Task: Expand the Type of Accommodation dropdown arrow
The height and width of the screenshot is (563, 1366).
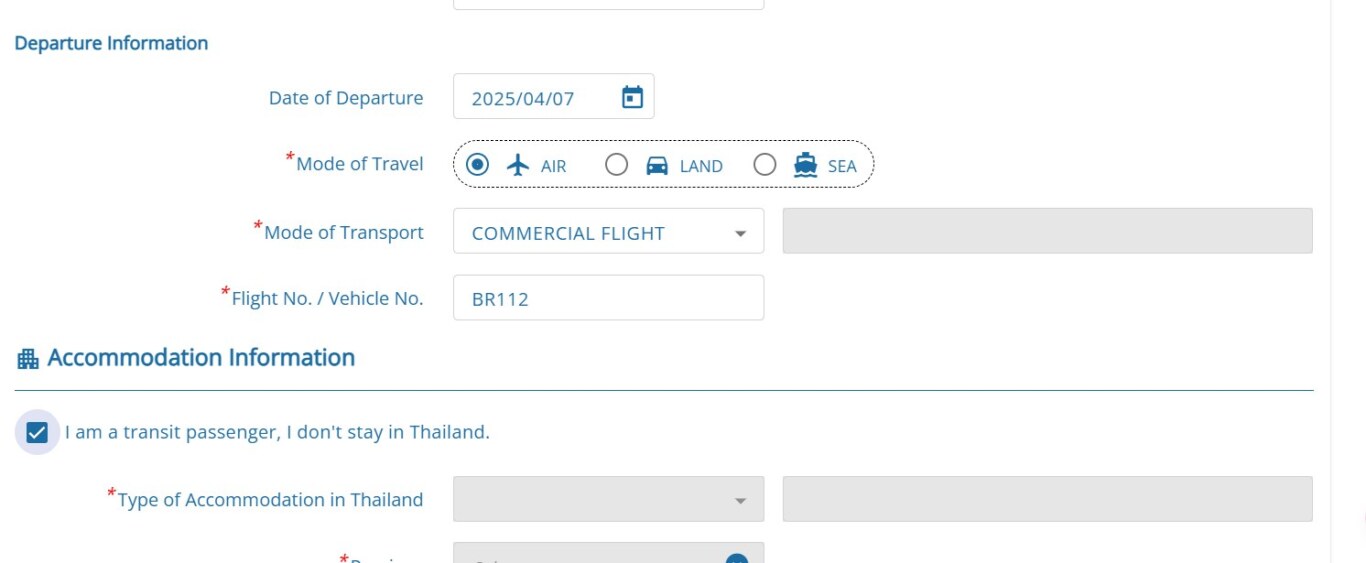Action: coord(740,500)
